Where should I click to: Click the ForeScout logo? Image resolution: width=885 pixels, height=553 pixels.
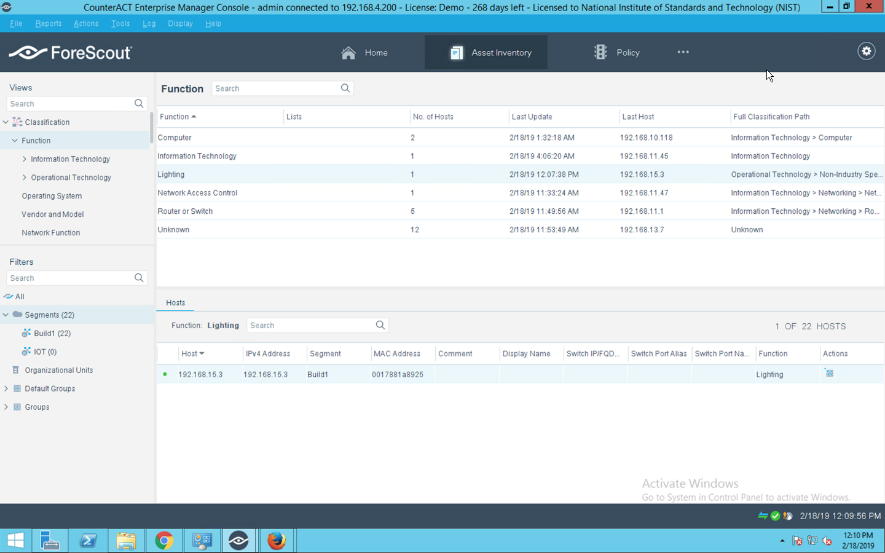click(70, 52)
